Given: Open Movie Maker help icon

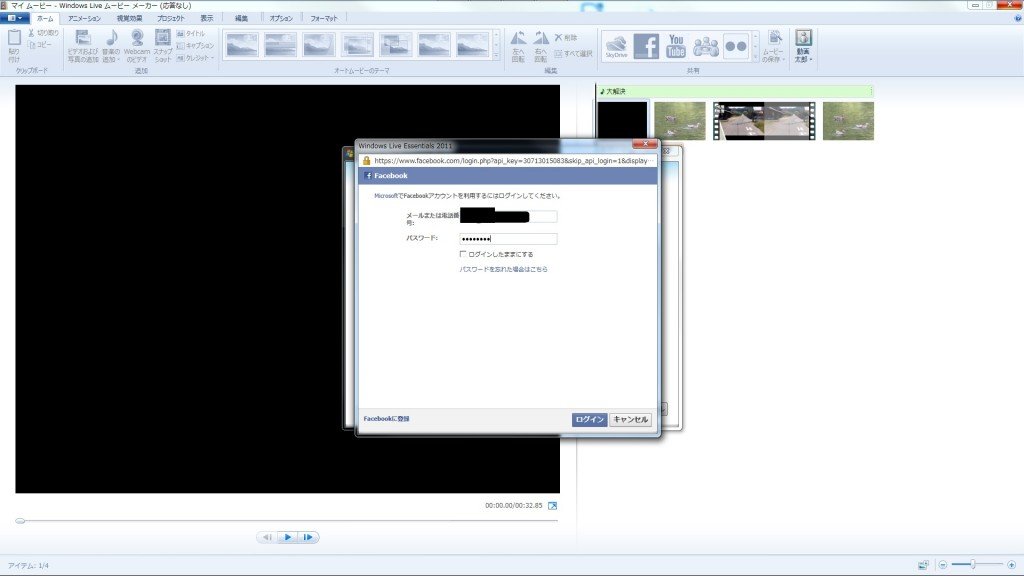Looking at the screenshot, I should (1018, 18).
